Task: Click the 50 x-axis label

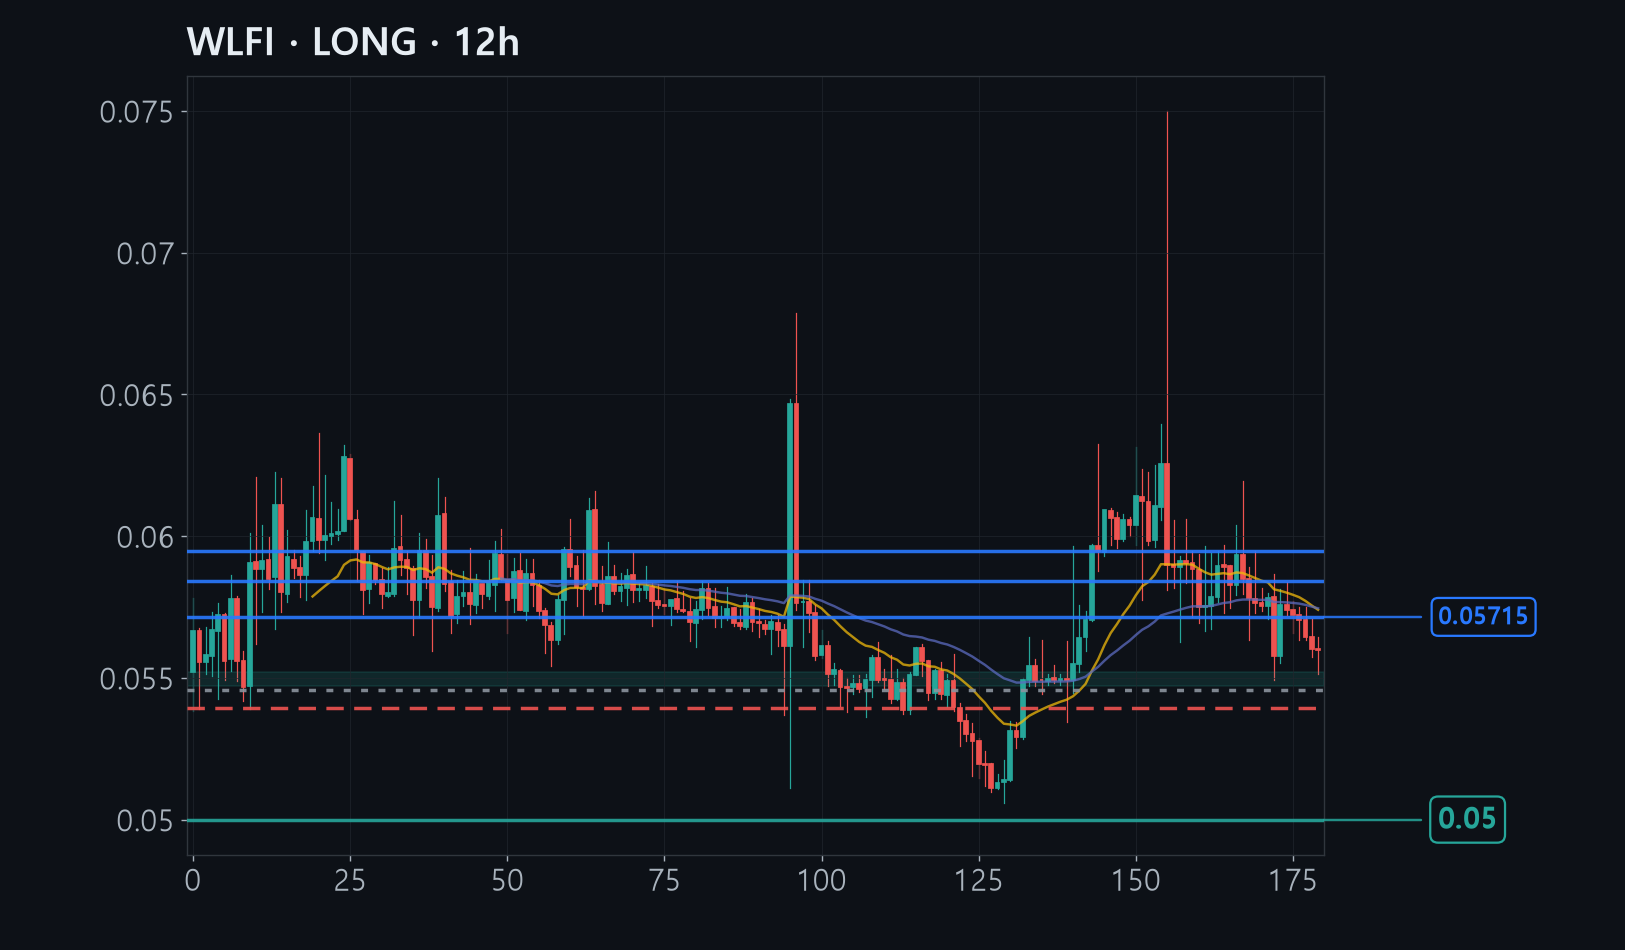Action: [507, 881]
